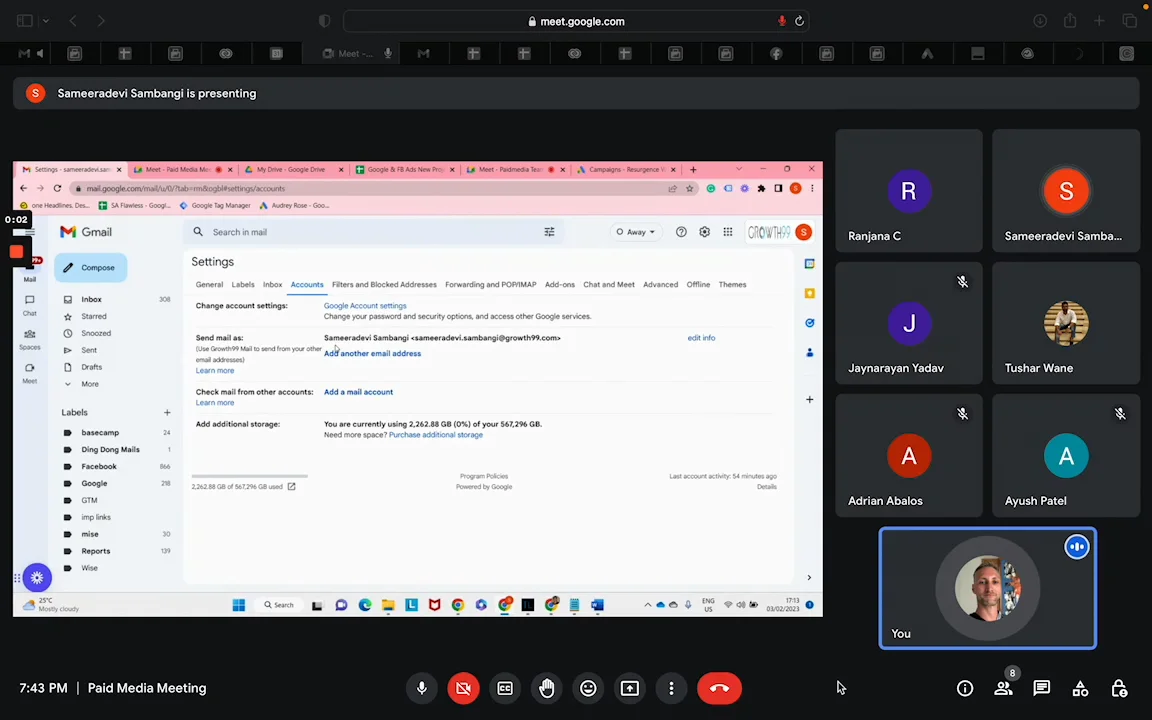
Task: Open Spaces in Gmail left rail
Action: pyautogui.click(x=29, y=339)
